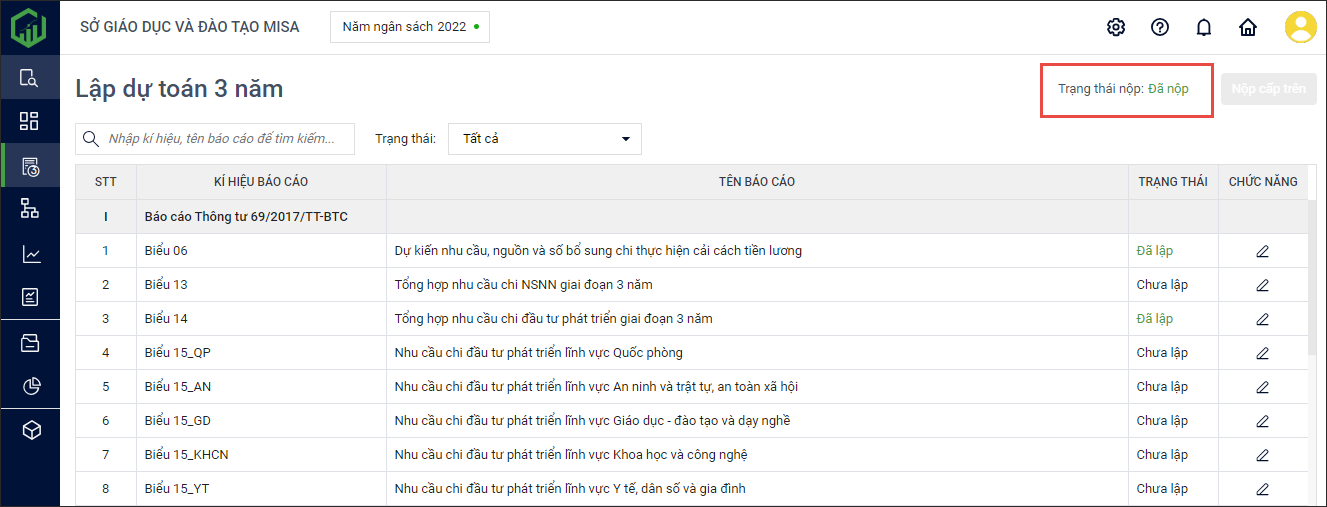
Task: Edit report Biểu 15_GD with pencil icon
Action: point(1262,421)
